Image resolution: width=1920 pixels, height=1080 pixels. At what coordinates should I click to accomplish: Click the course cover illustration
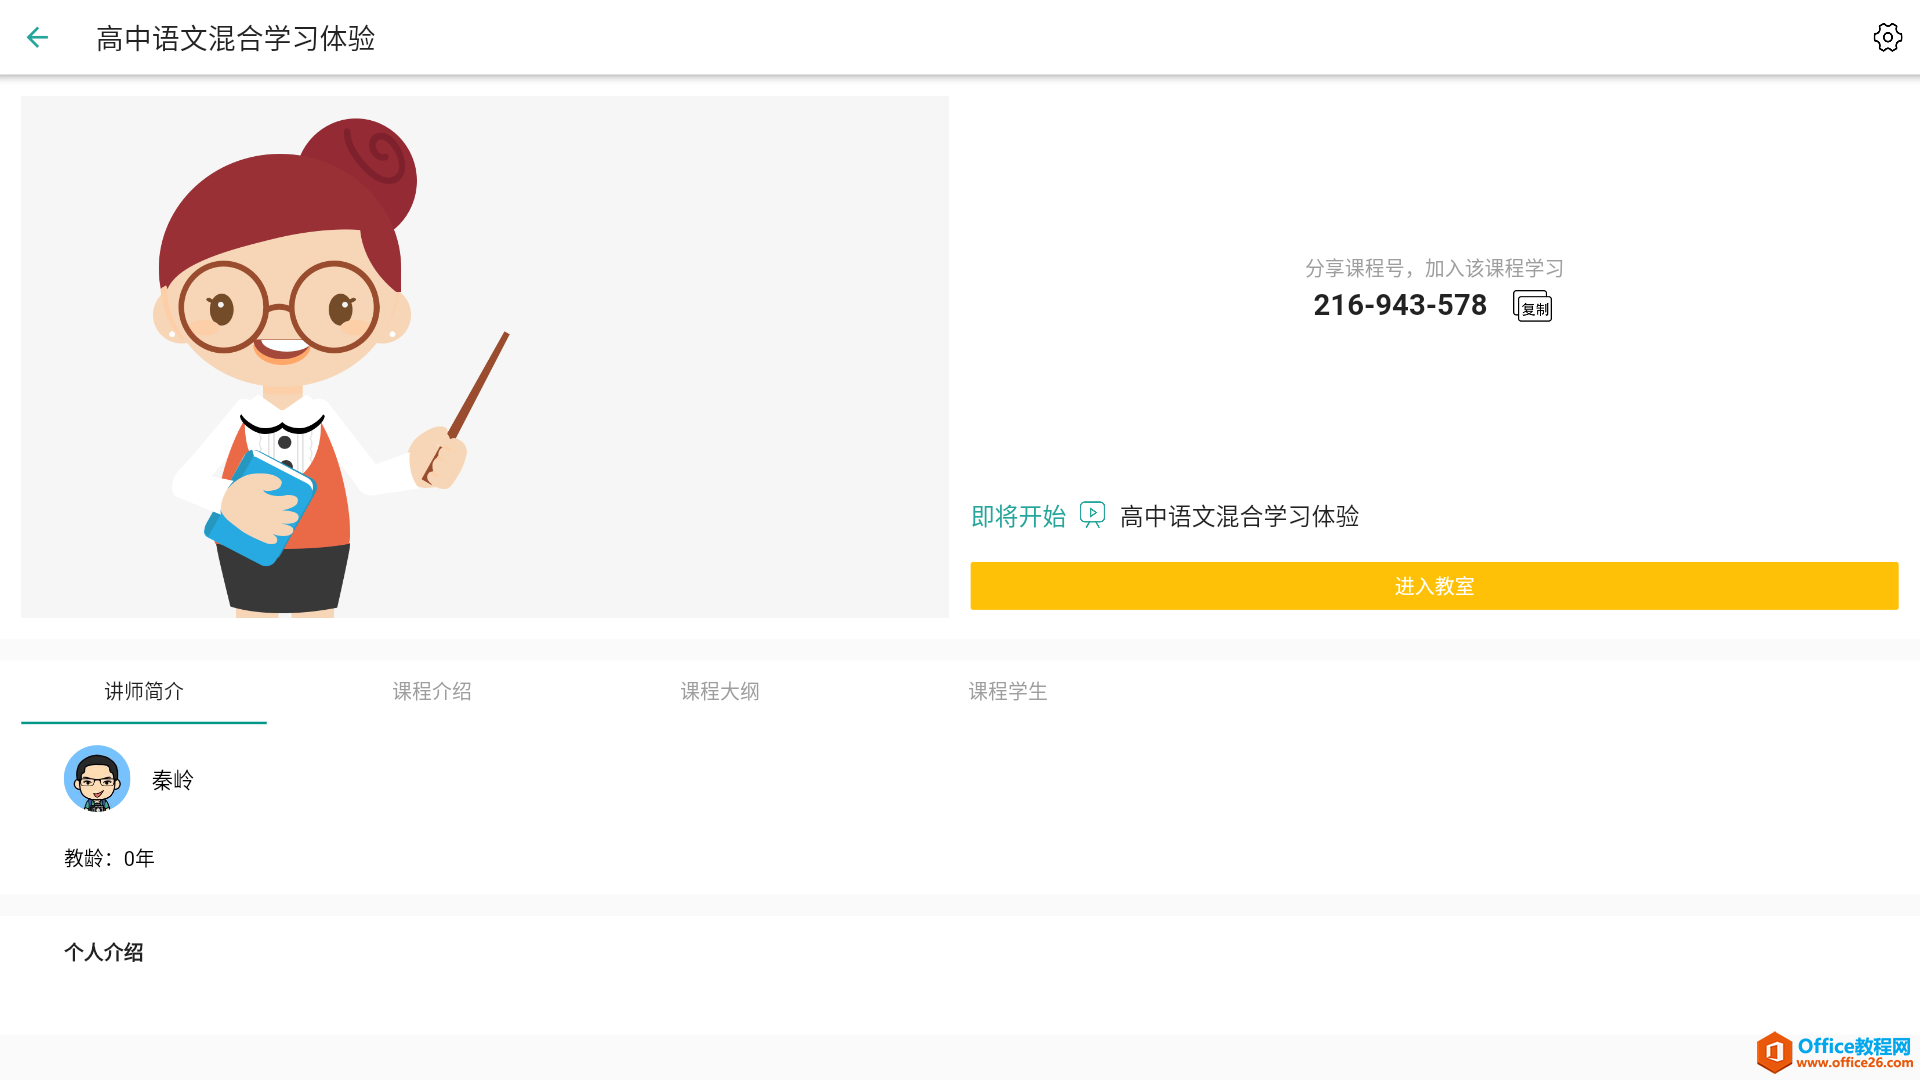click(485, 357)
